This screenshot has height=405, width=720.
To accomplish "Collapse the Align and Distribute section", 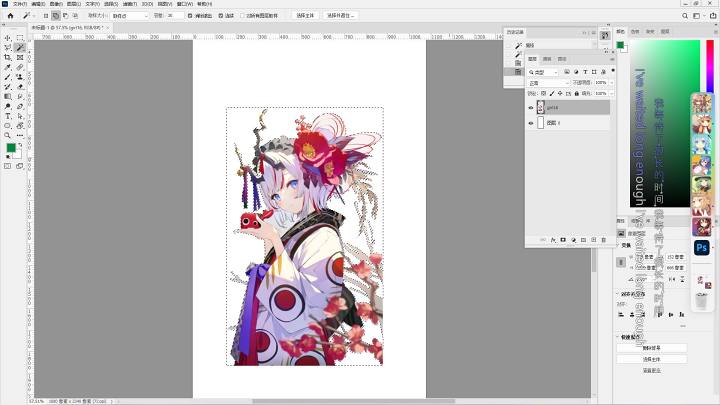I will 618,294.
